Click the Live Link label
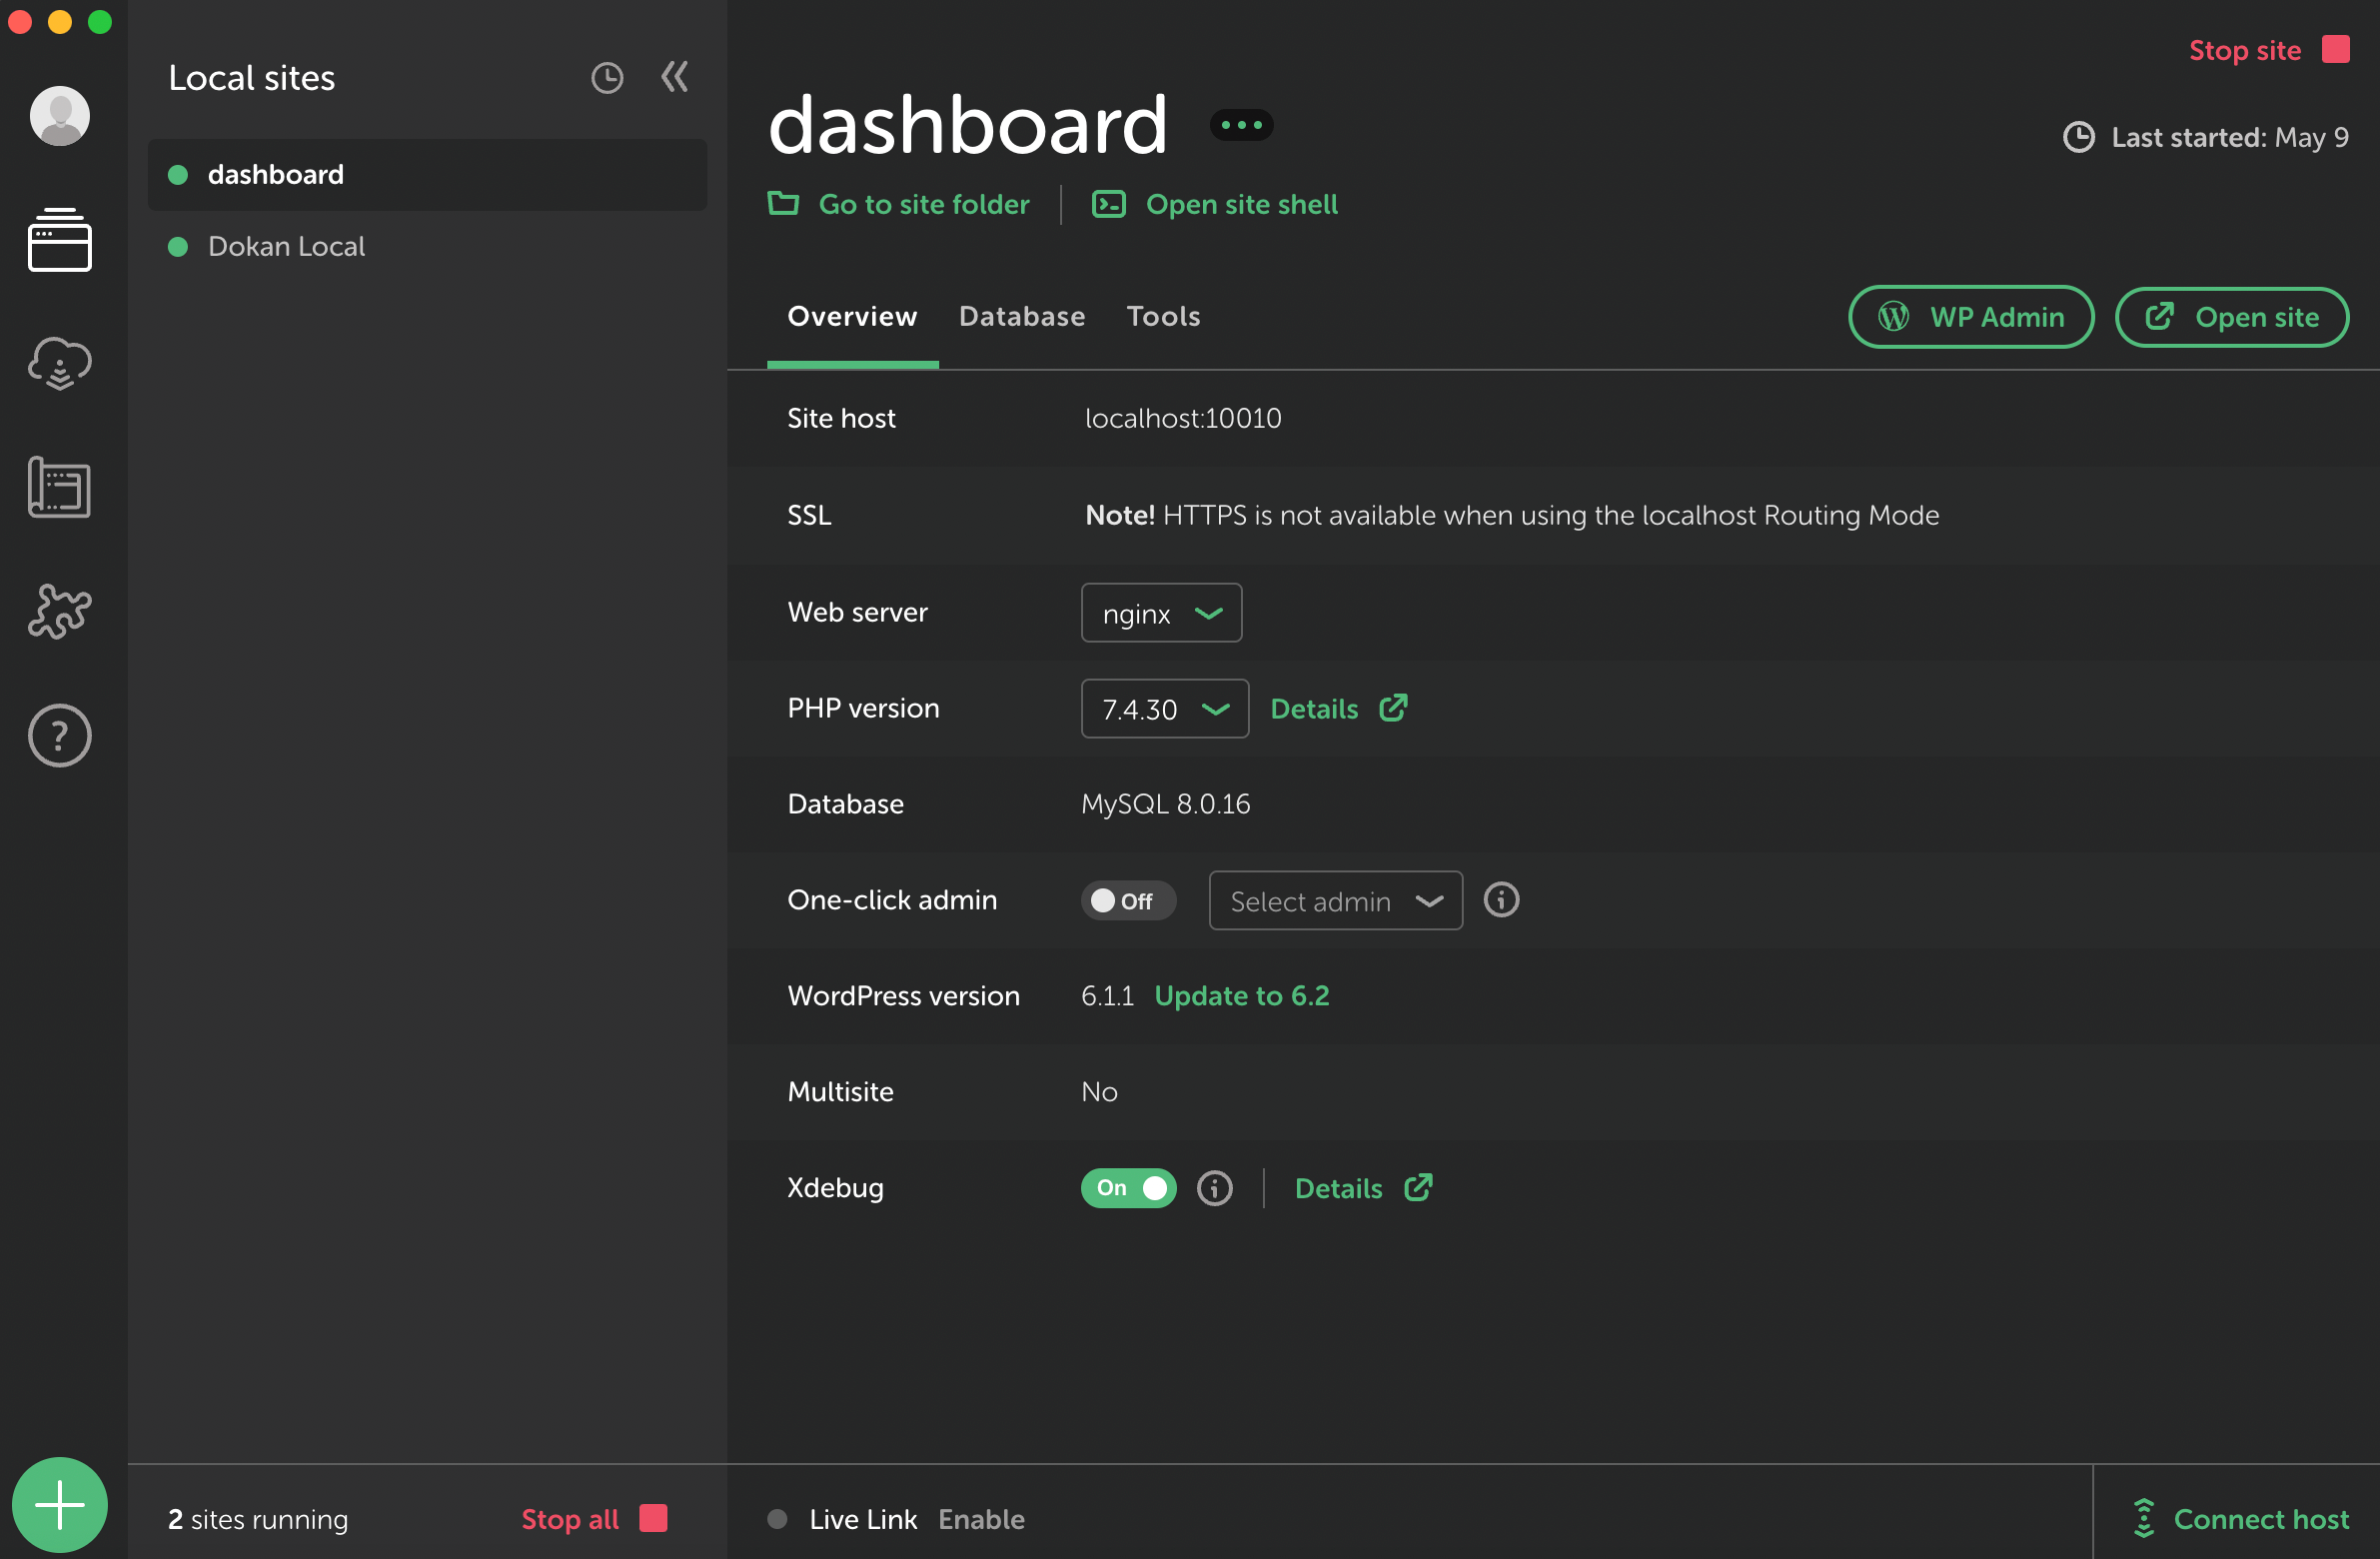 pyautogui.click(x=863, y=1519)
